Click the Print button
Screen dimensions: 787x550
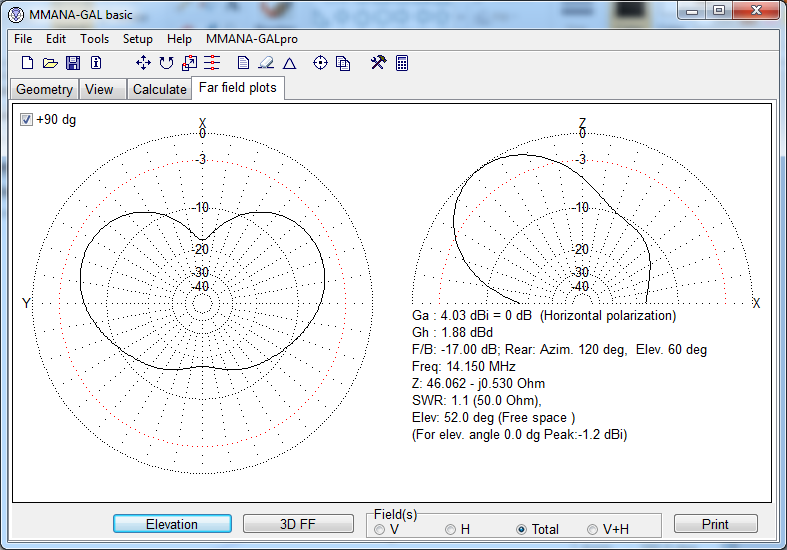click(x=715, y=524)
